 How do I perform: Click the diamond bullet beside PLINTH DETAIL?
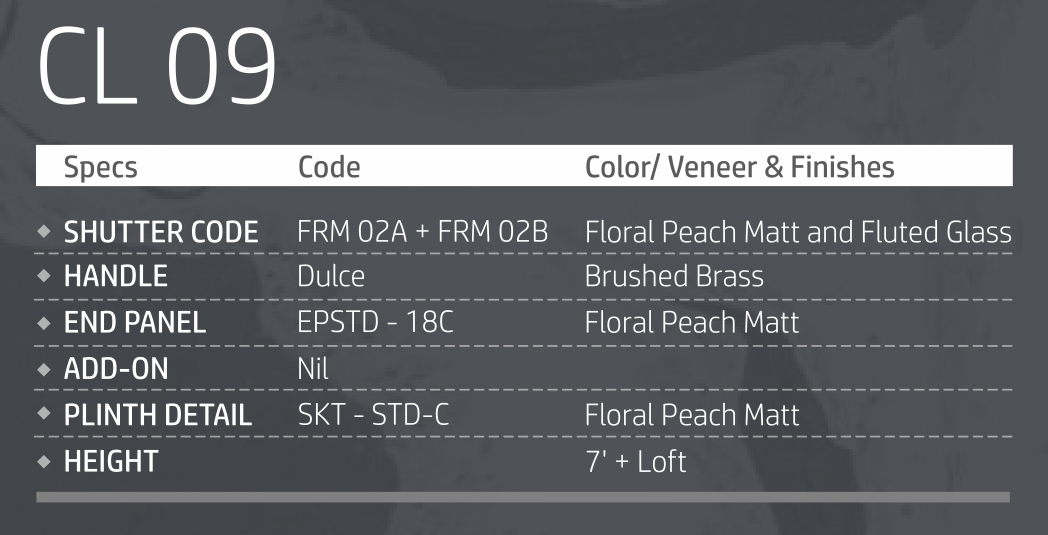tap(43, 415)
